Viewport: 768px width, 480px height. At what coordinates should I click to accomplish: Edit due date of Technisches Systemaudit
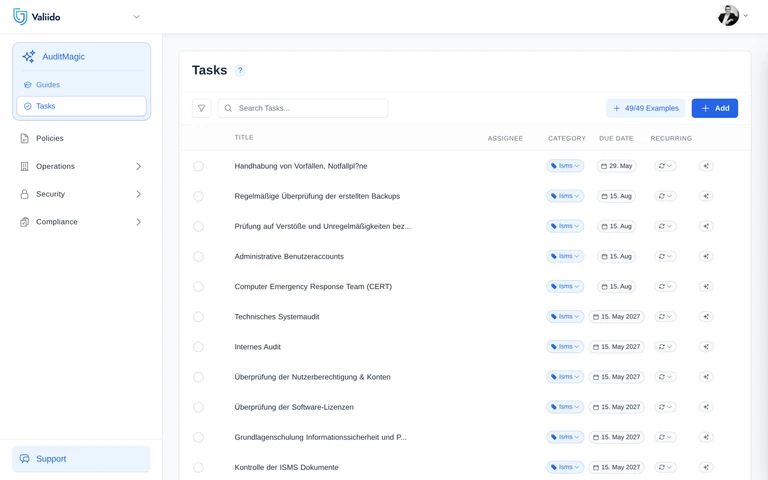coord(616,317)
